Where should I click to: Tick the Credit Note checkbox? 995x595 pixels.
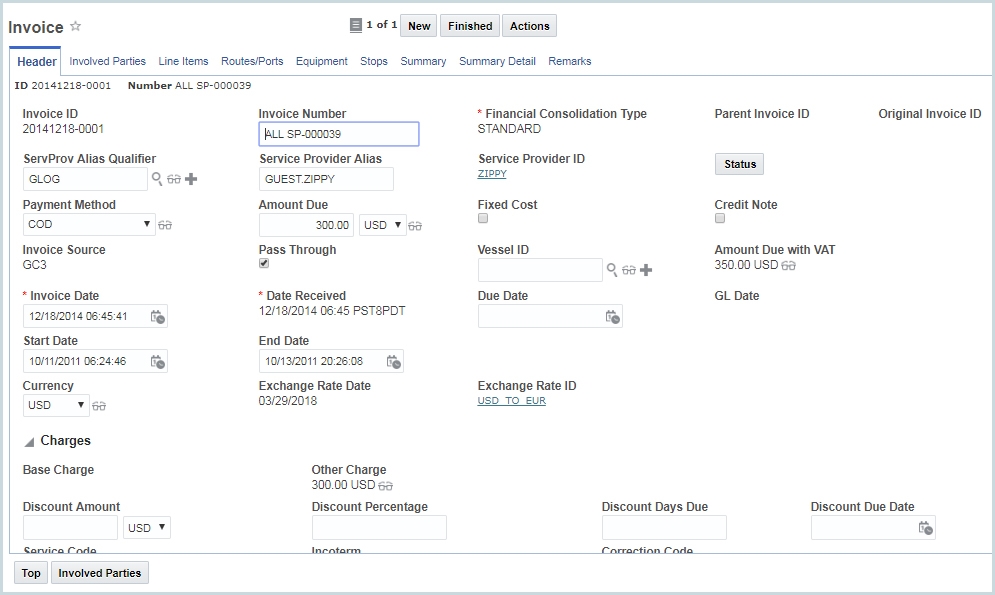click(x=720, y=218)
